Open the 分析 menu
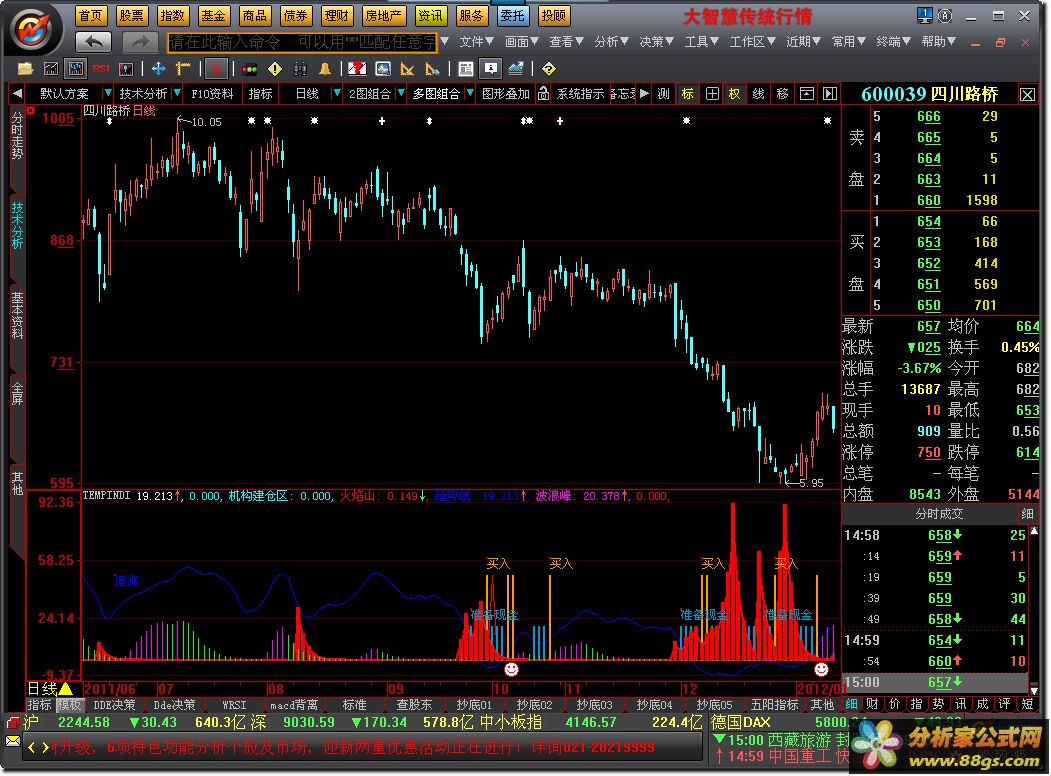 (611, 42)
